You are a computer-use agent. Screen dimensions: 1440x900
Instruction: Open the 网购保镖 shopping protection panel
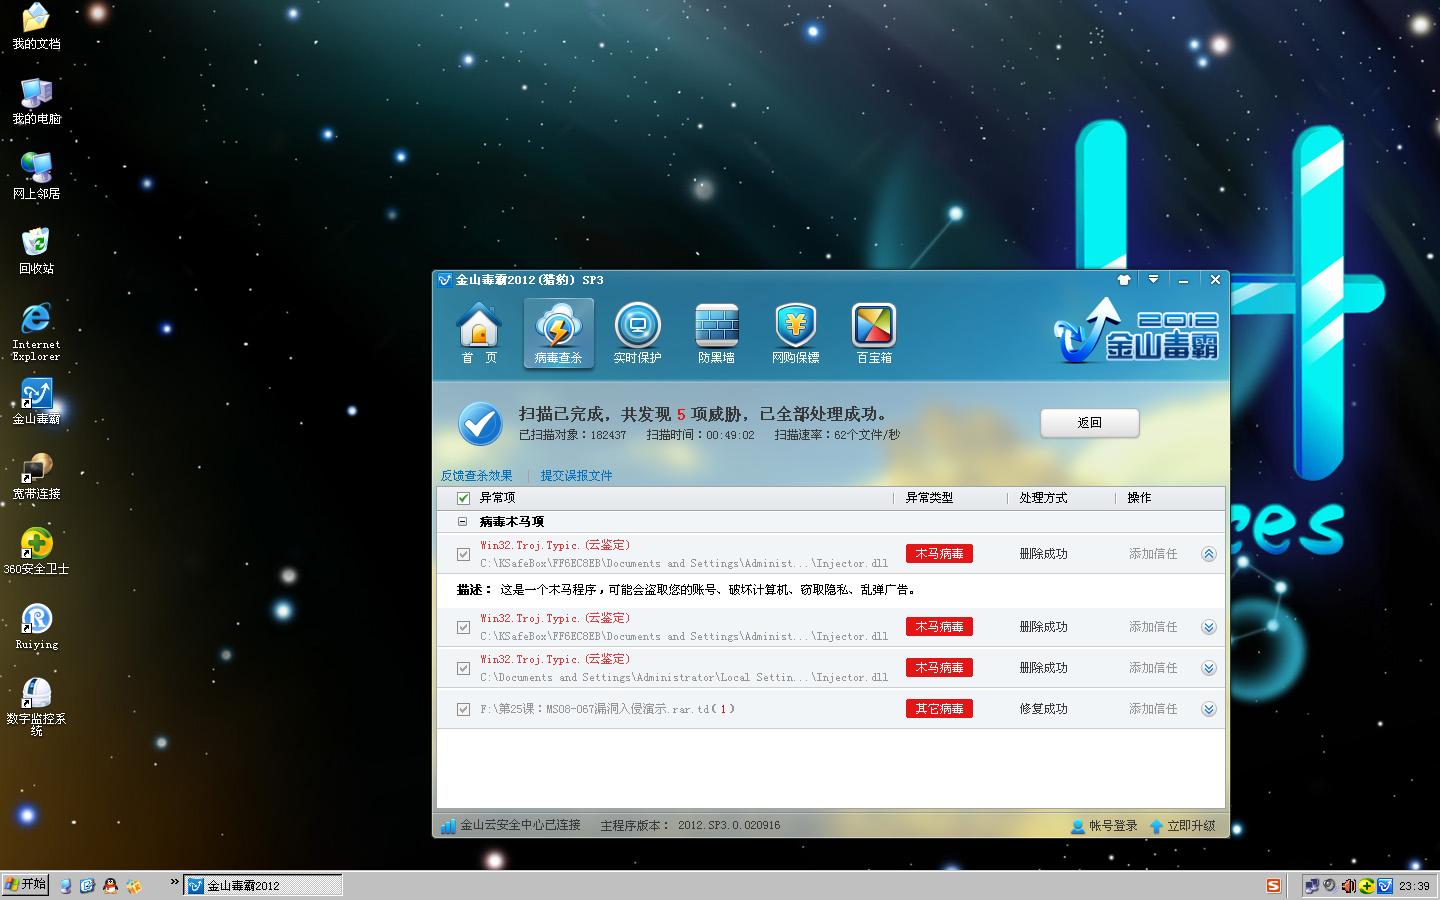pos(795,332)
